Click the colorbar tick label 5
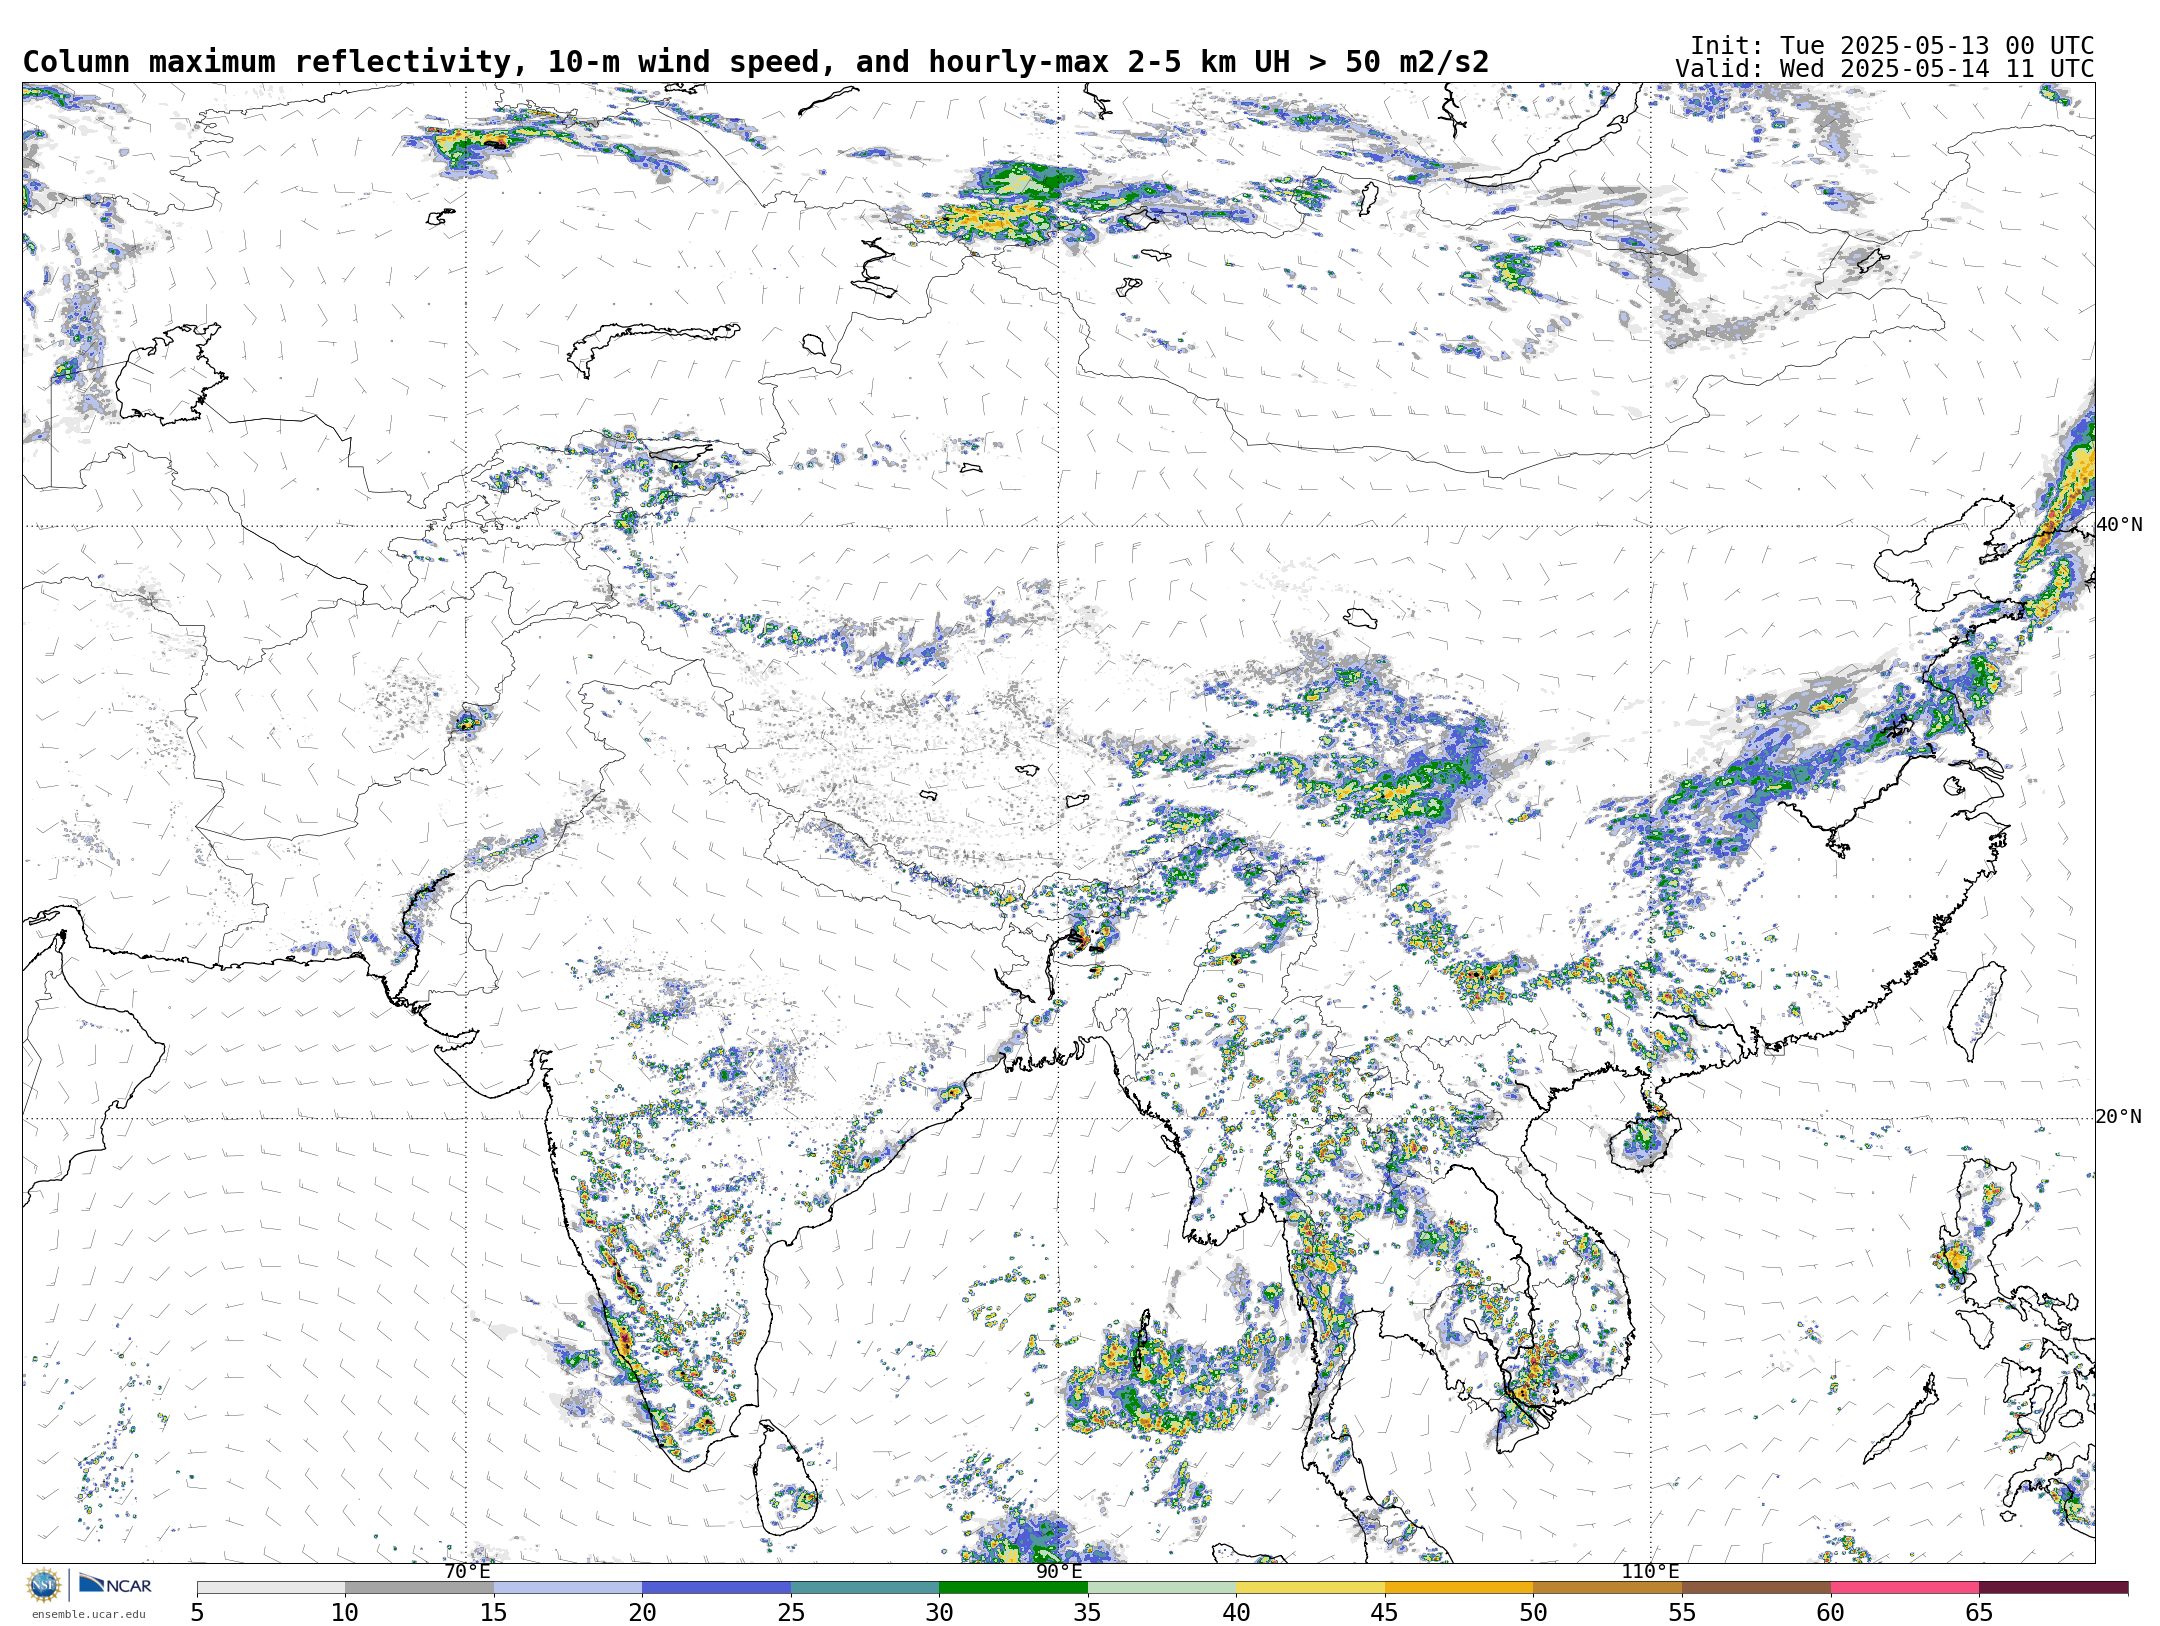The width and height of the screenshot is (2160, 1626). tap(197, 1612)
